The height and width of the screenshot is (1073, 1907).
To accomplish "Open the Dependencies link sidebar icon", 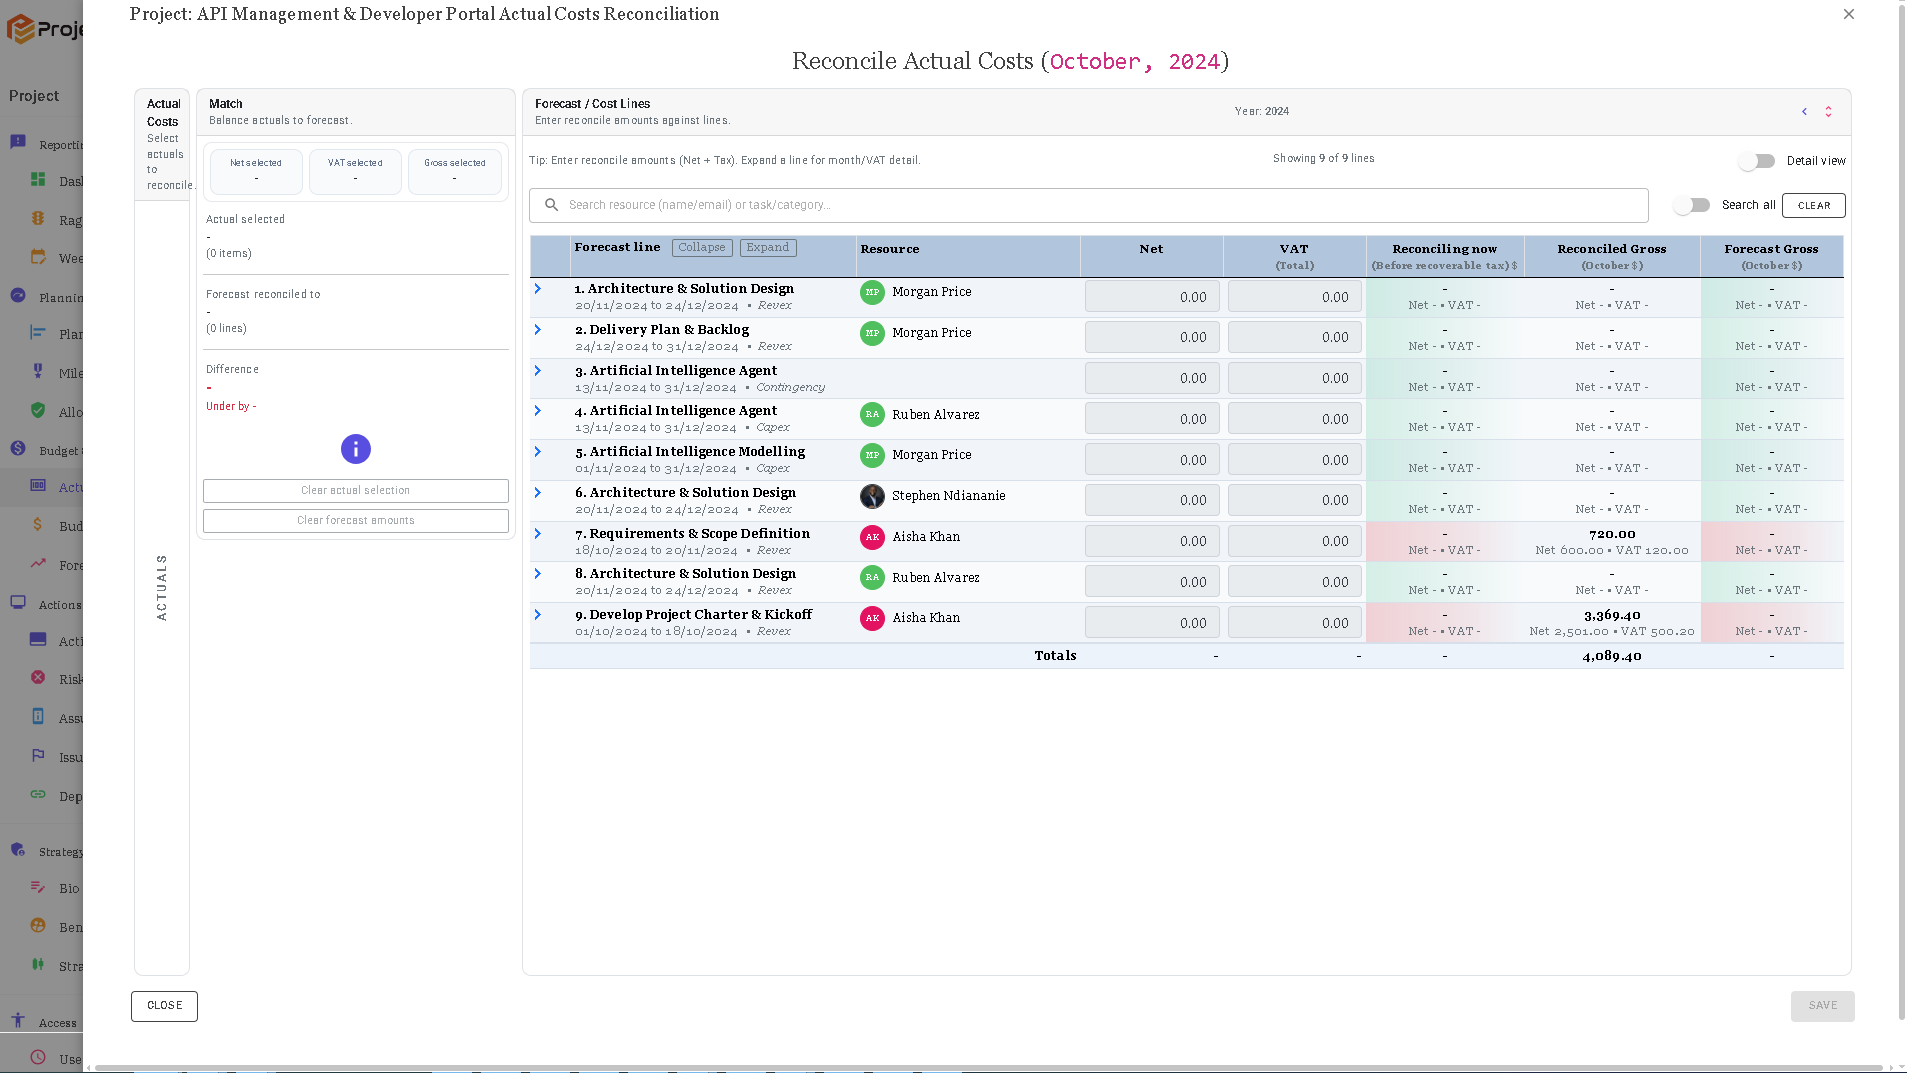I will (x=38, y=795).
